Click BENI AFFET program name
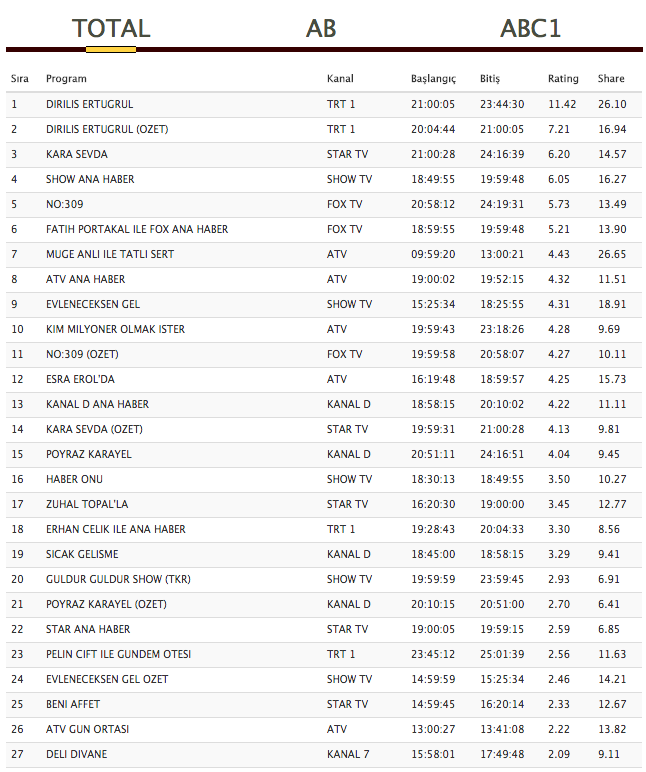This screenshot has height=772, width=646. click(73, 705)
